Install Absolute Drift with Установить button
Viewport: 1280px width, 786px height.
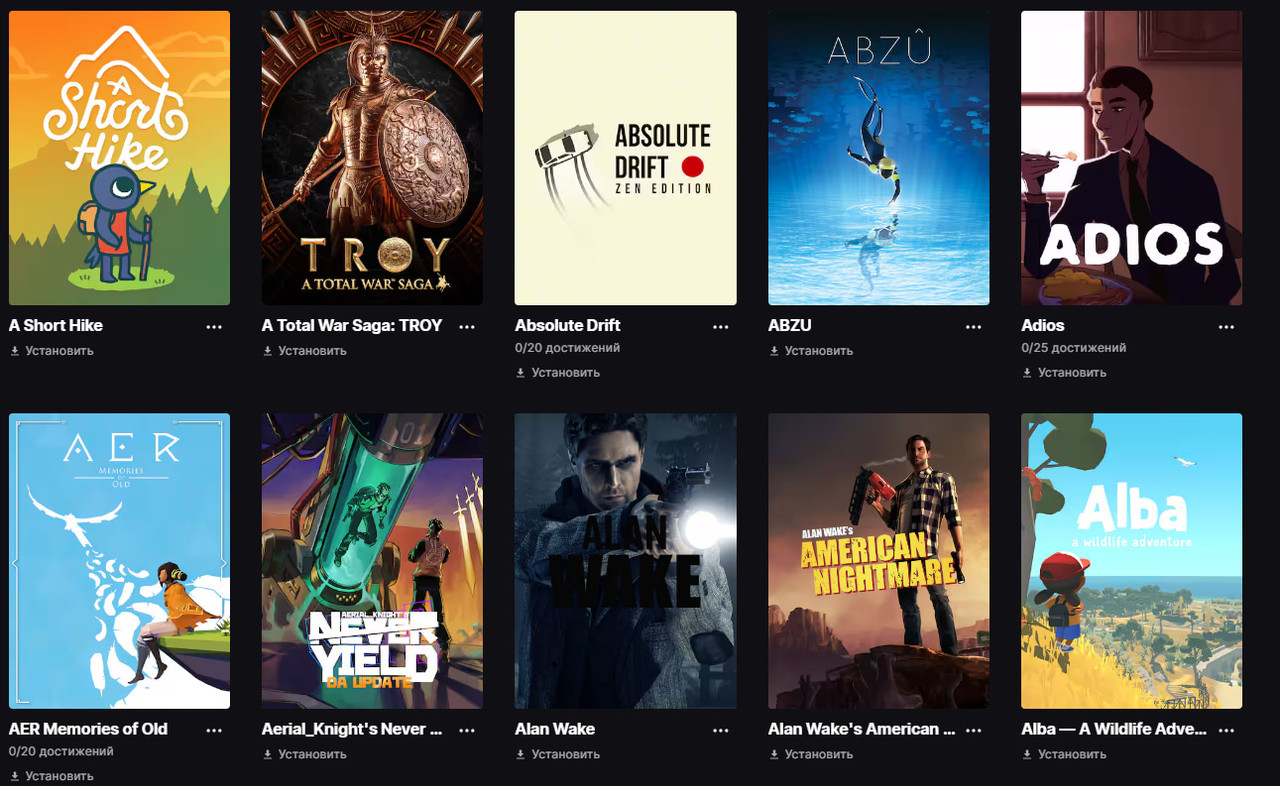click(558, 373)
